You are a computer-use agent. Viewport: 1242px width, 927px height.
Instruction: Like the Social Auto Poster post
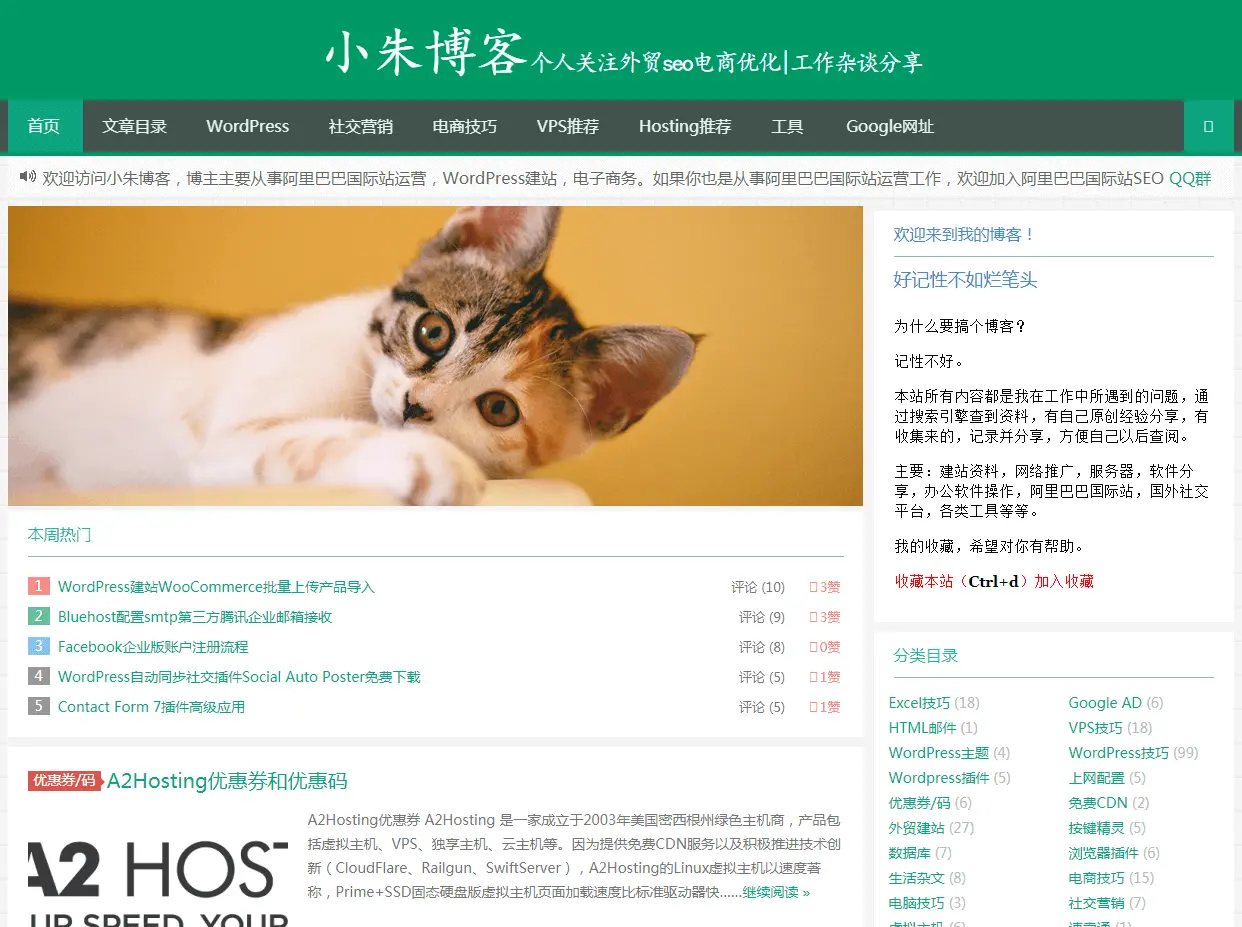point(825,677)
